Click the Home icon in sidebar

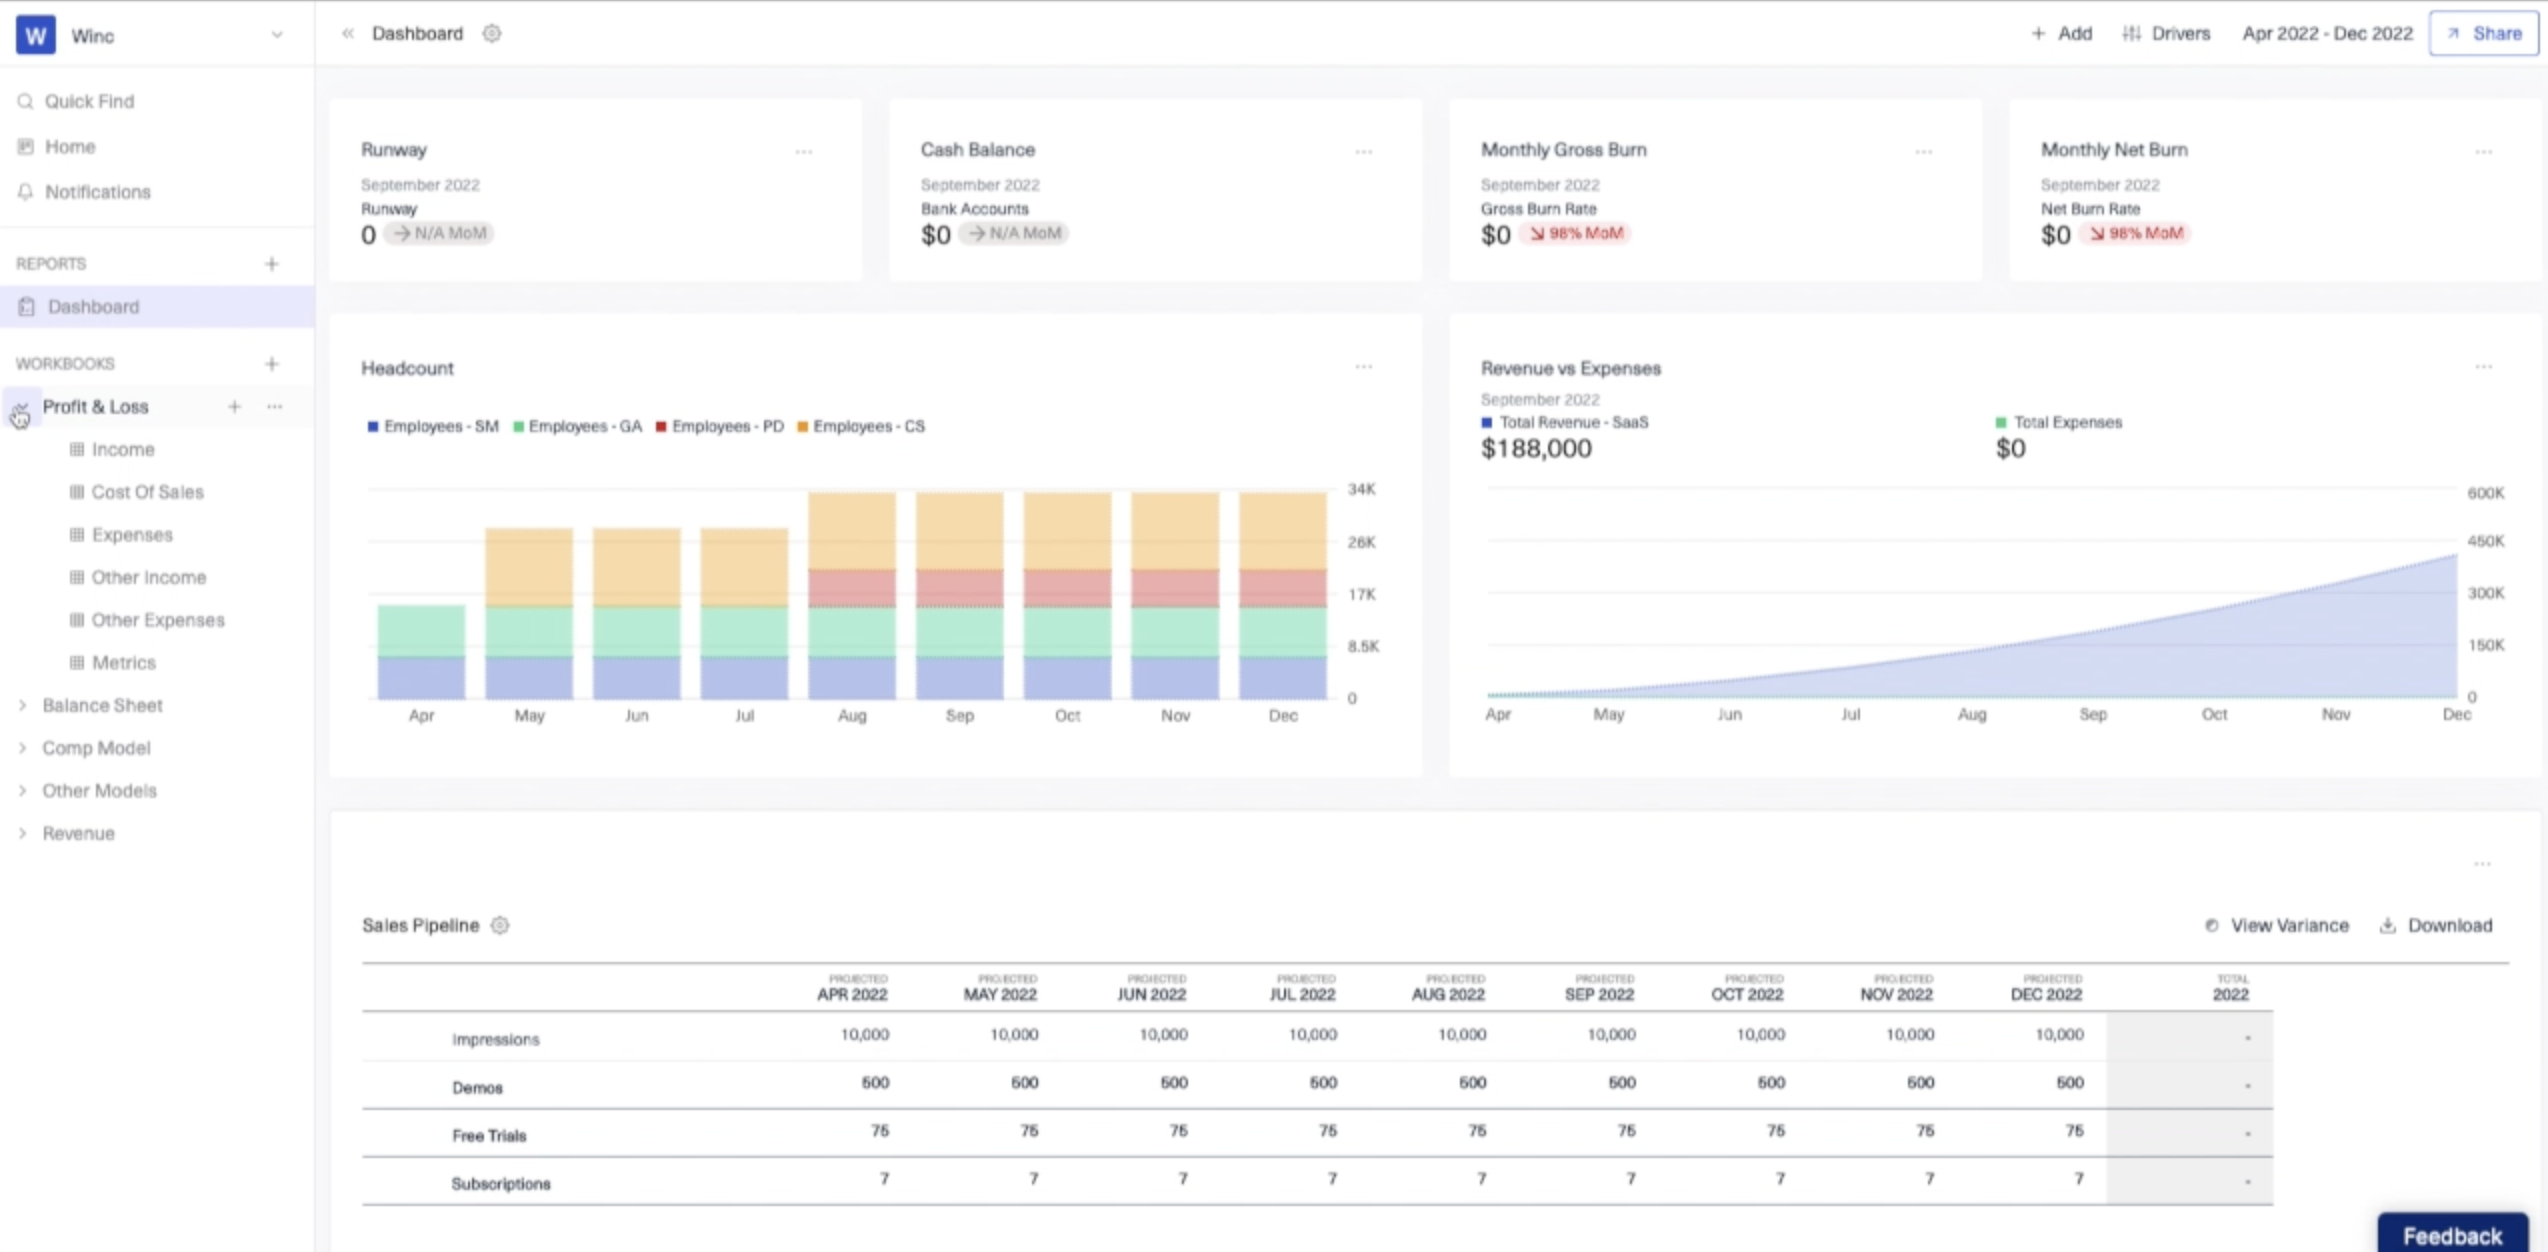[26, 146]
